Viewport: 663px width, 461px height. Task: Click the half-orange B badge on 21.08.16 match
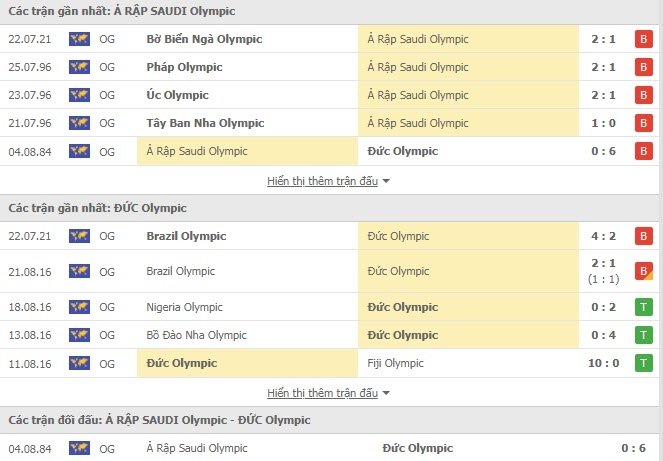click(644, 271)
